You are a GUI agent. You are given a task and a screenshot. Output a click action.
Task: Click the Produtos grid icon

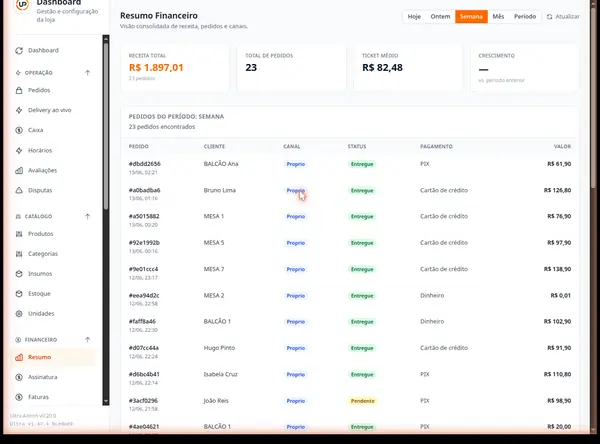[19, 234]
